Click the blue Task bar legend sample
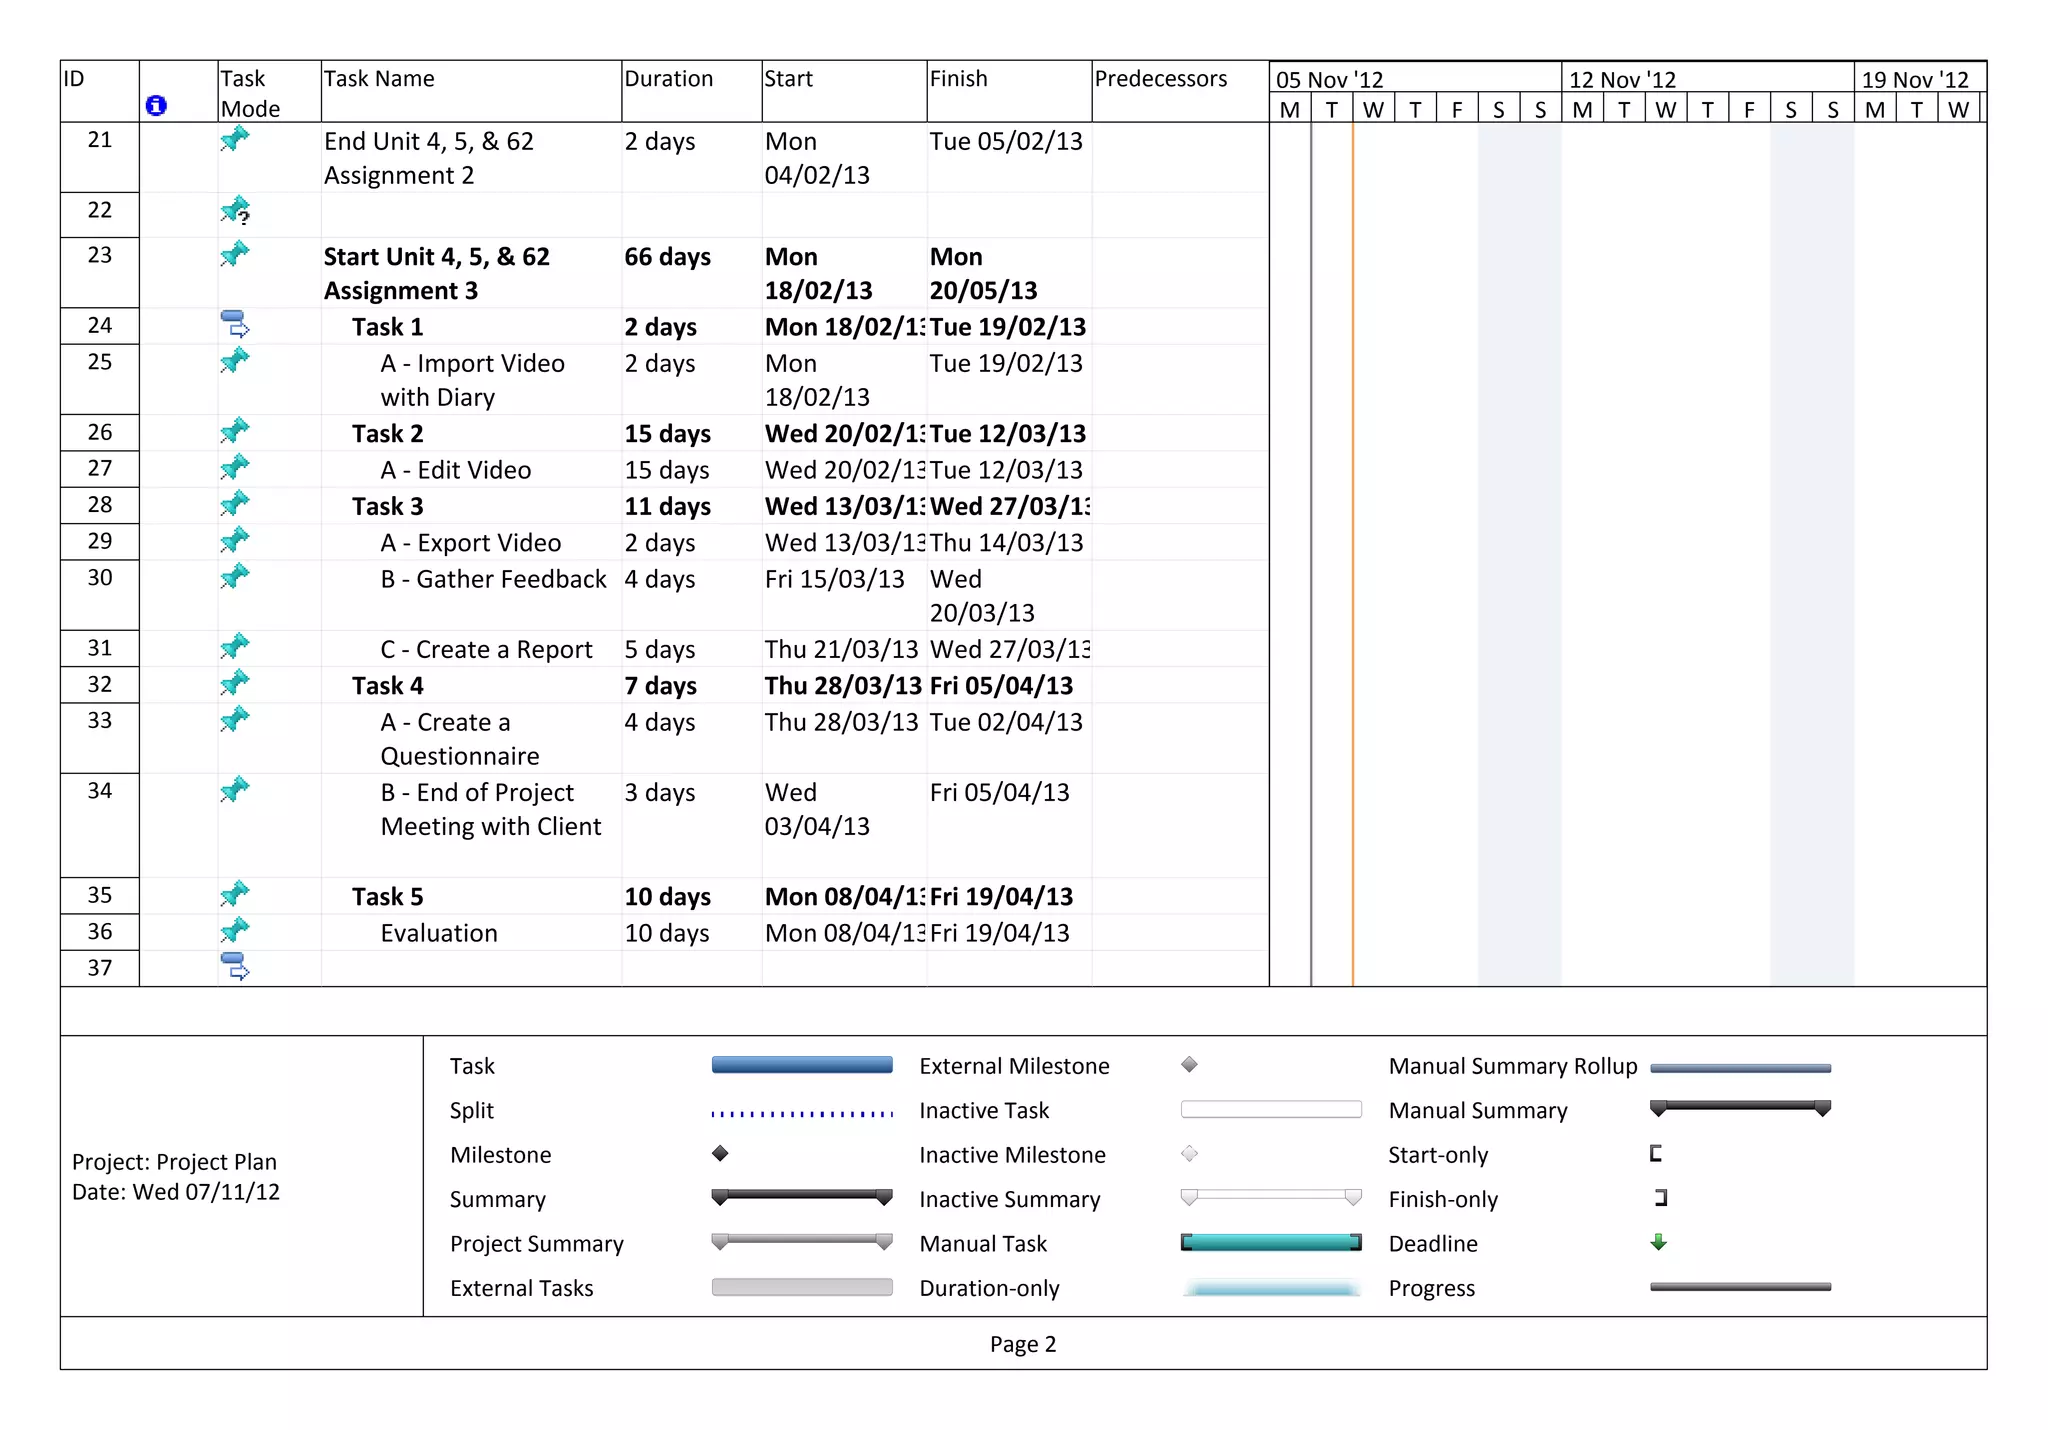Image resolution: width=2048 pixels, height=1430 pixels. [802, 1065]
